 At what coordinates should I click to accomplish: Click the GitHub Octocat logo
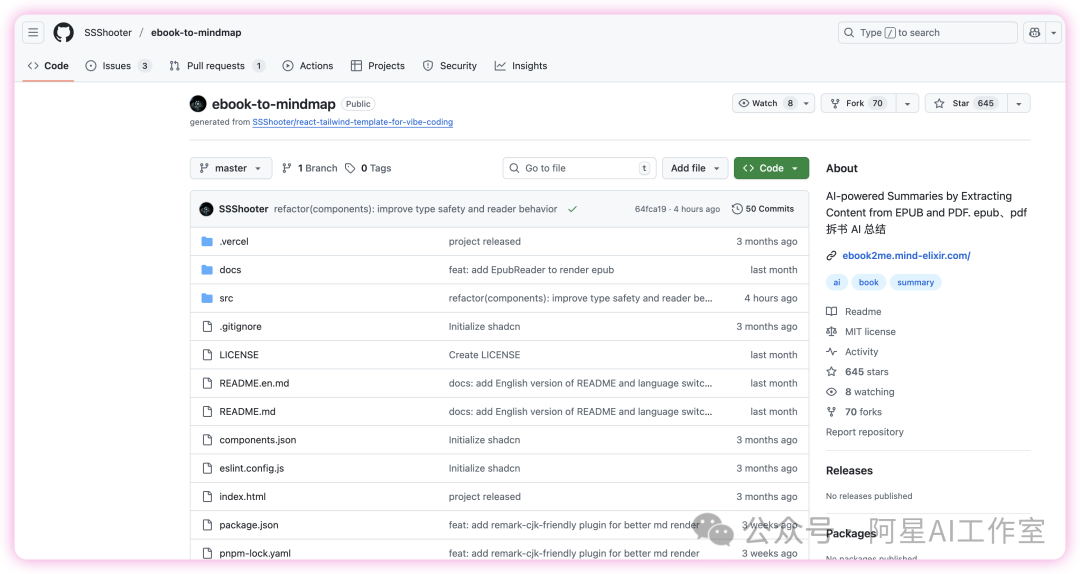click(63, 32)
